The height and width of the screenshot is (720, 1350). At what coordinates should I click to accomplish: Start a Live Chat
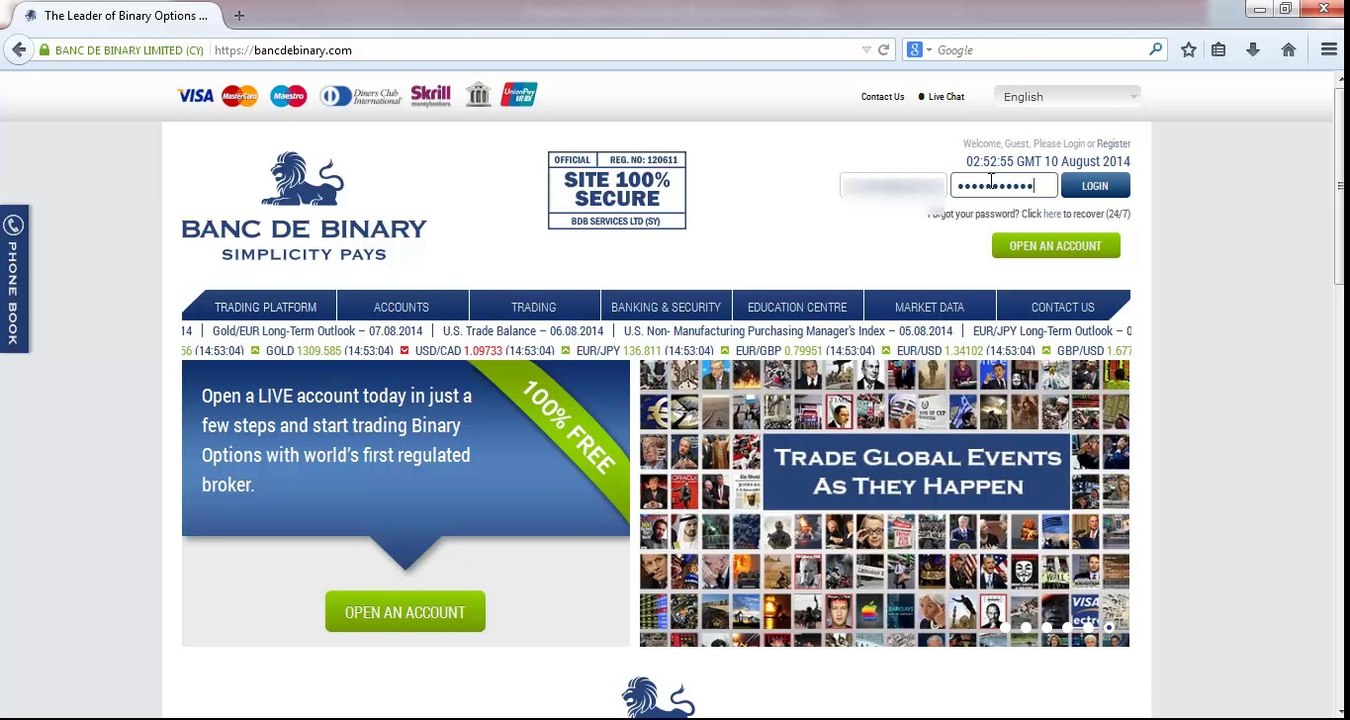tap(941, 97)
